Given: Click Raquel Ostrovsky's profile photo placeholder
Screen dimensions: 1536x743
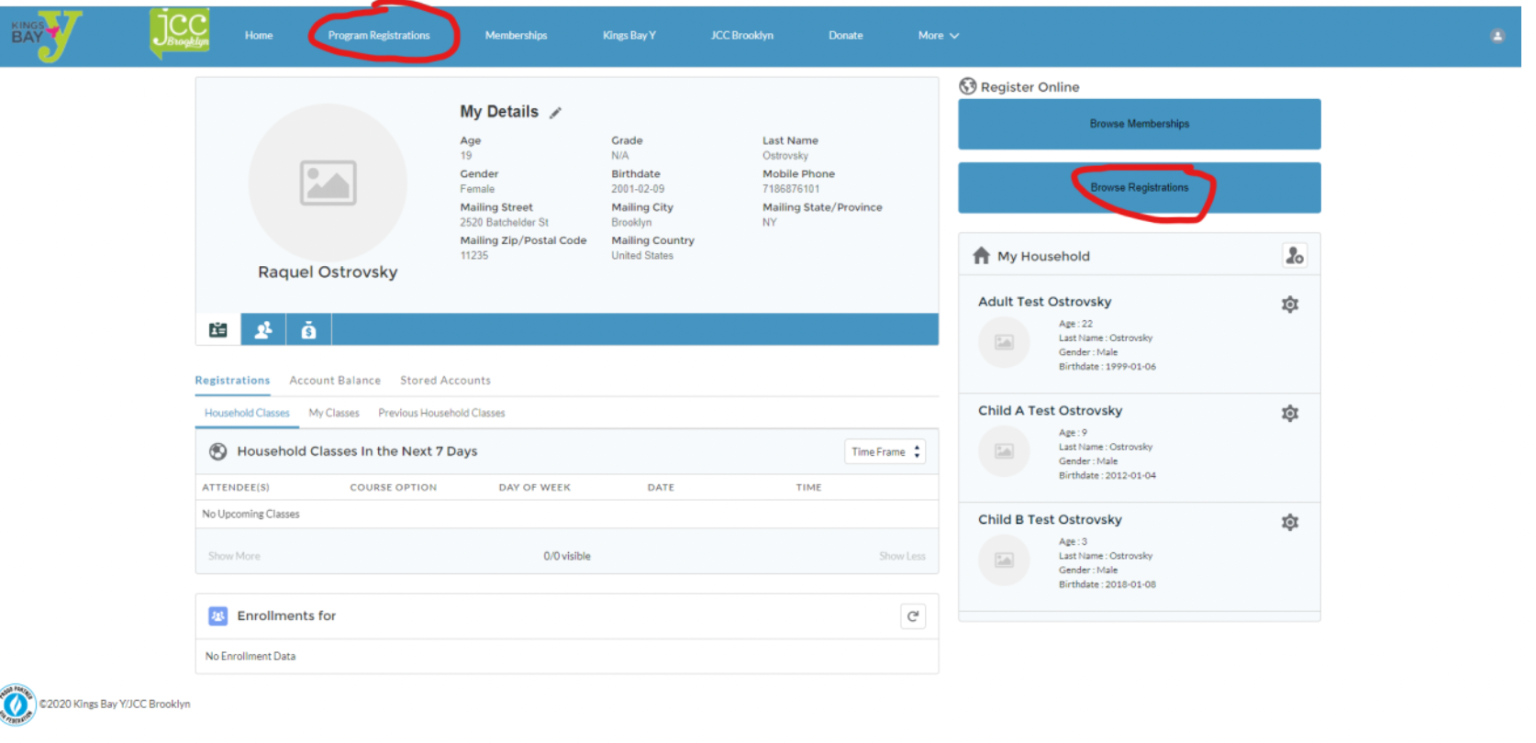Looking at the screenshot, I should pyautogui.click(x=327, y=183).
